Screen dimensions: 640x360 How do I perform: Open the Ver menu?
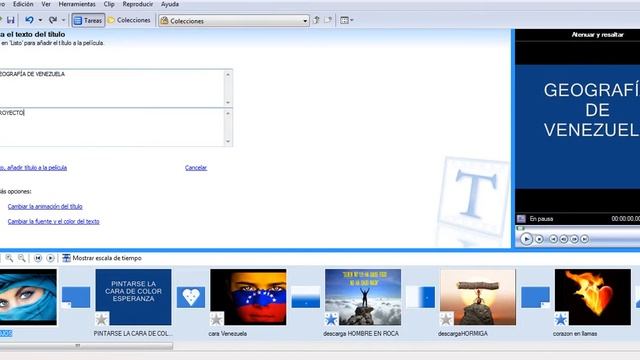46,4
